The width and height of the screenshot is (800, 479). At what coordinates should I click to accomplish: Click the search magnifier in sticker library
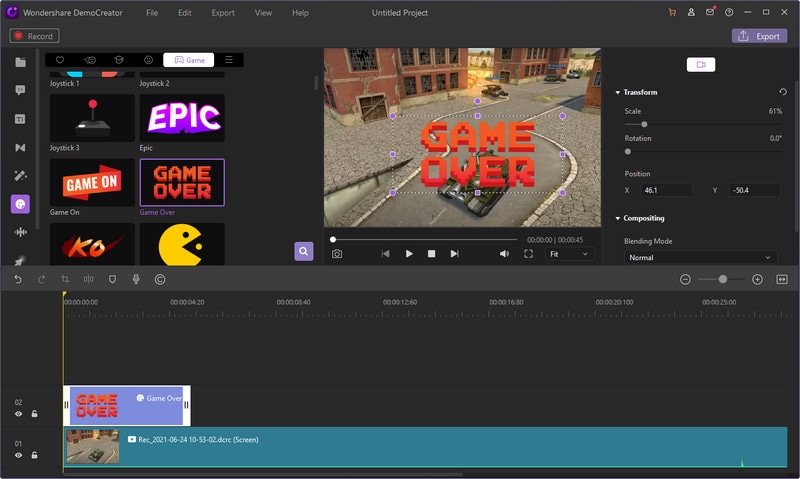[304, 251]
